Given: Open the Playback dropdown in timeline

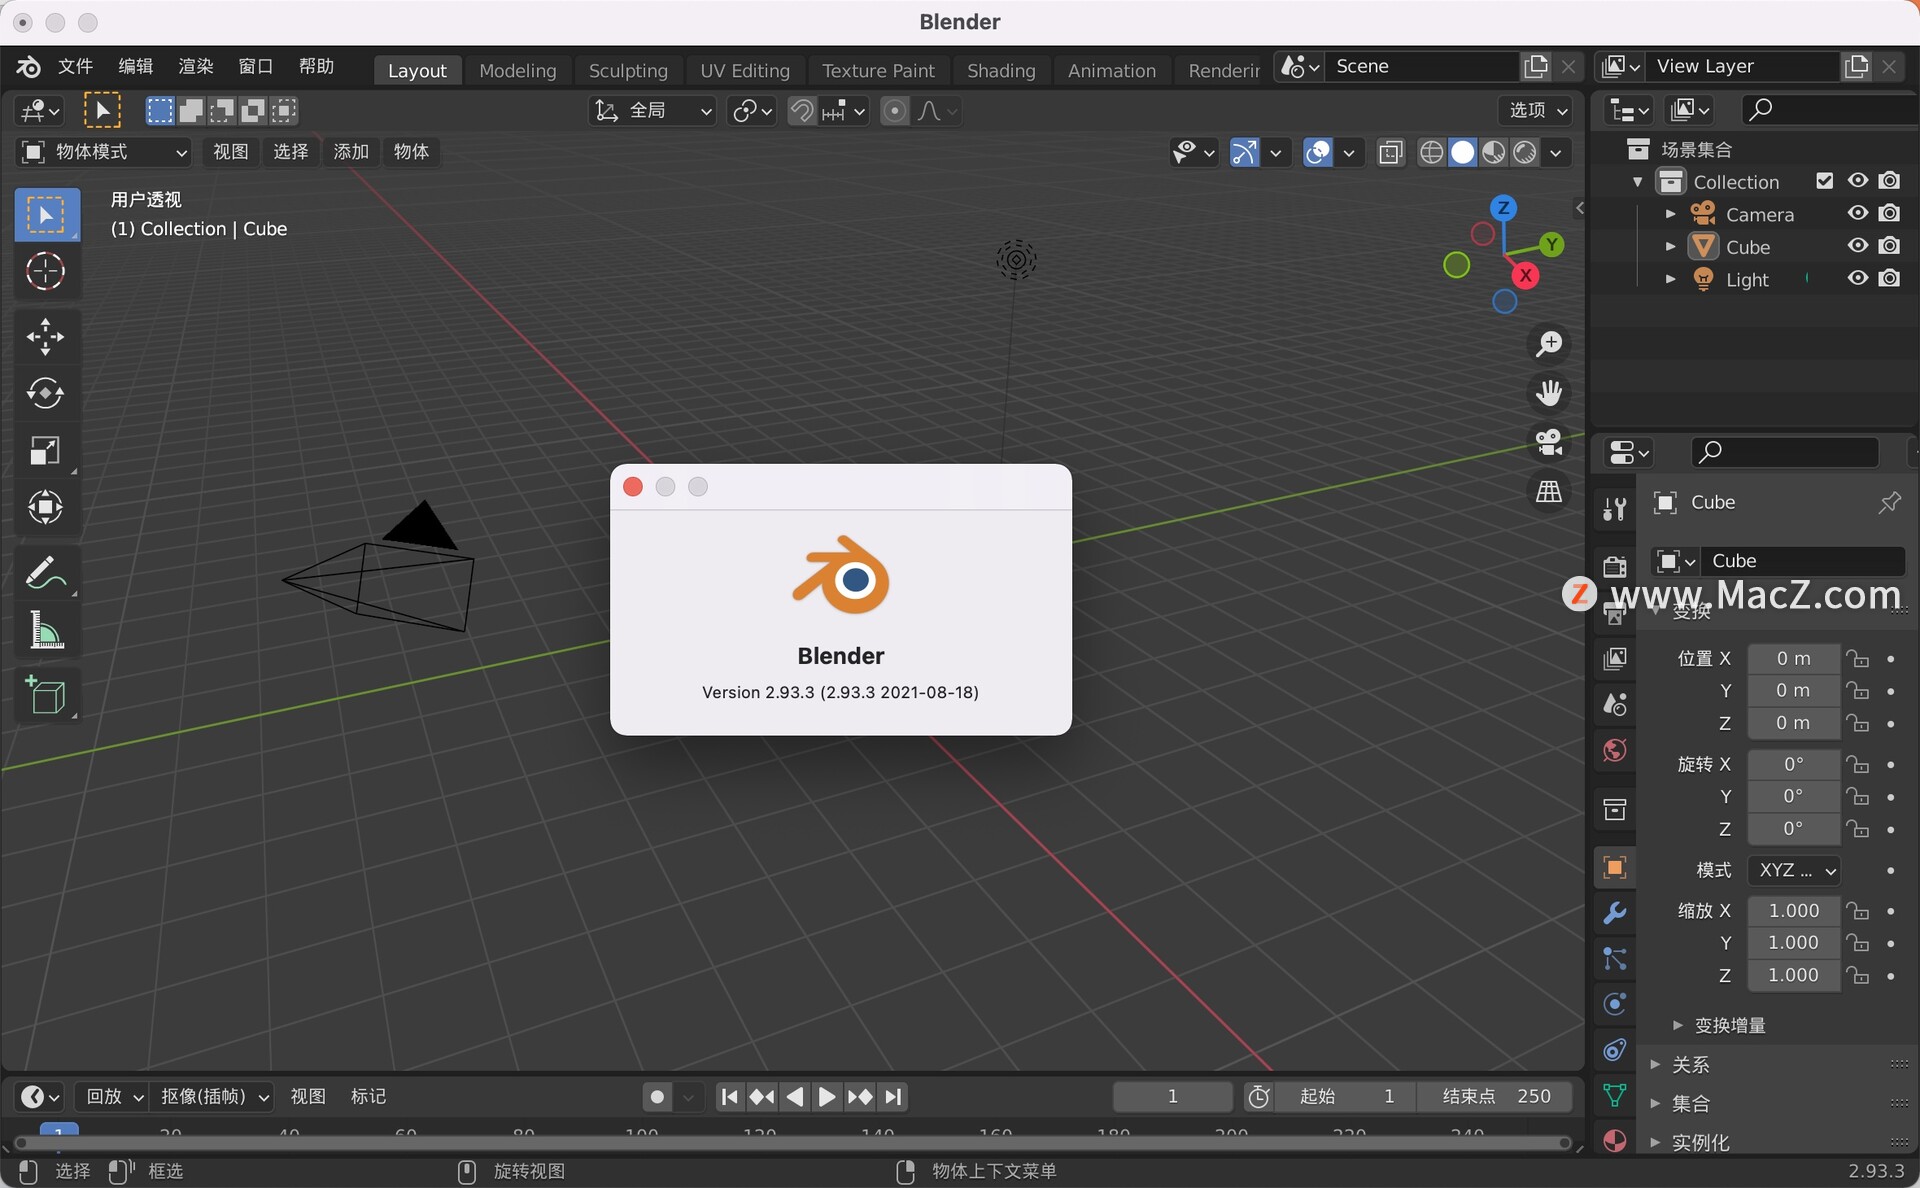Looking at the screenshot, I should point(114,1097).
